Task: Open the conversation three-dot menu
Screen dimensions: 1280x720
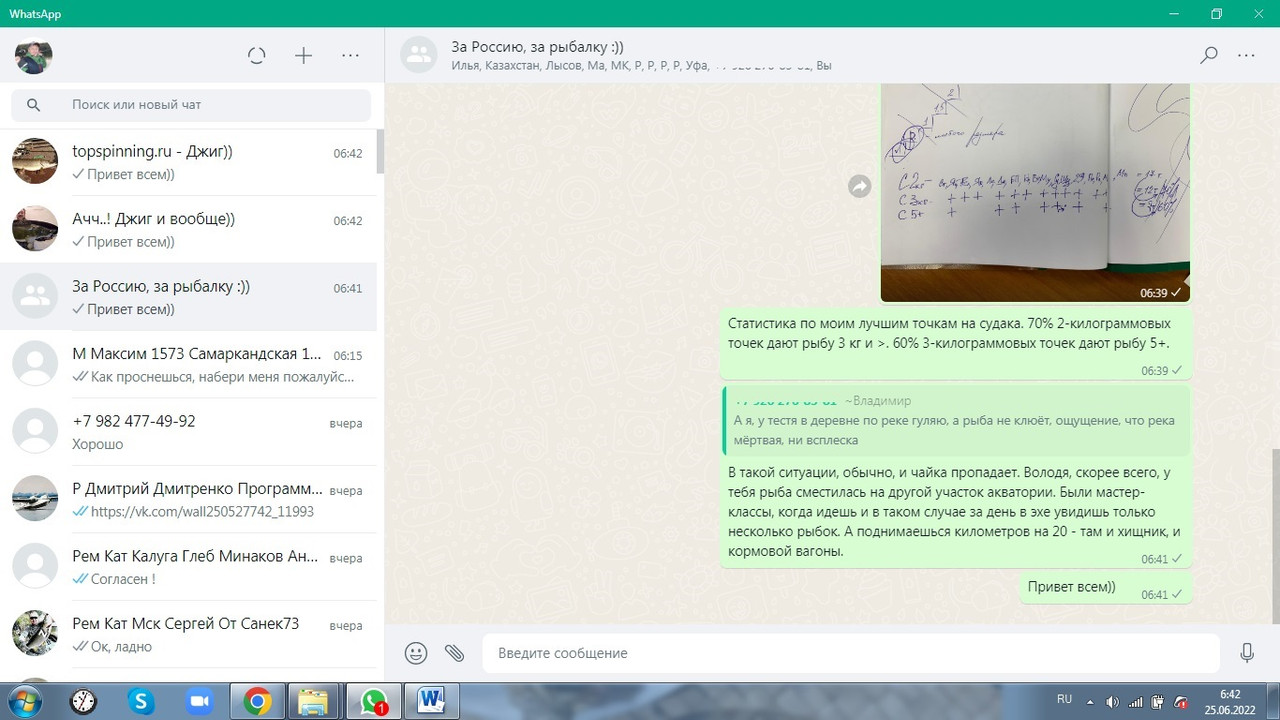Action: [1246, 56]
